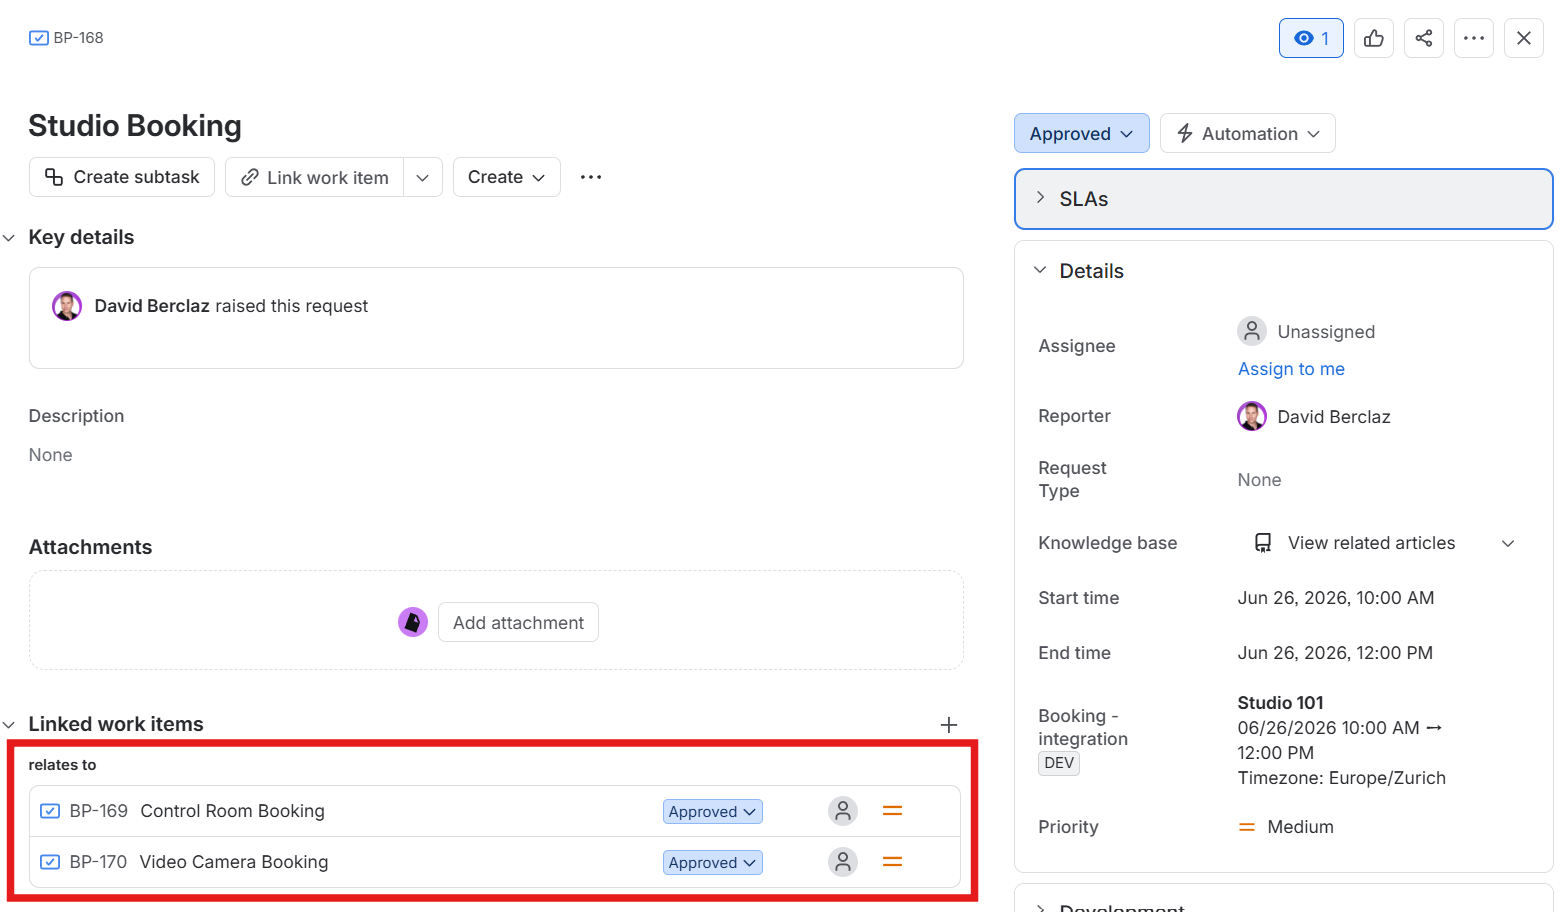Open the share icon button
The height and width of the screenshot is (912, 1567).
coord(1423,38)
